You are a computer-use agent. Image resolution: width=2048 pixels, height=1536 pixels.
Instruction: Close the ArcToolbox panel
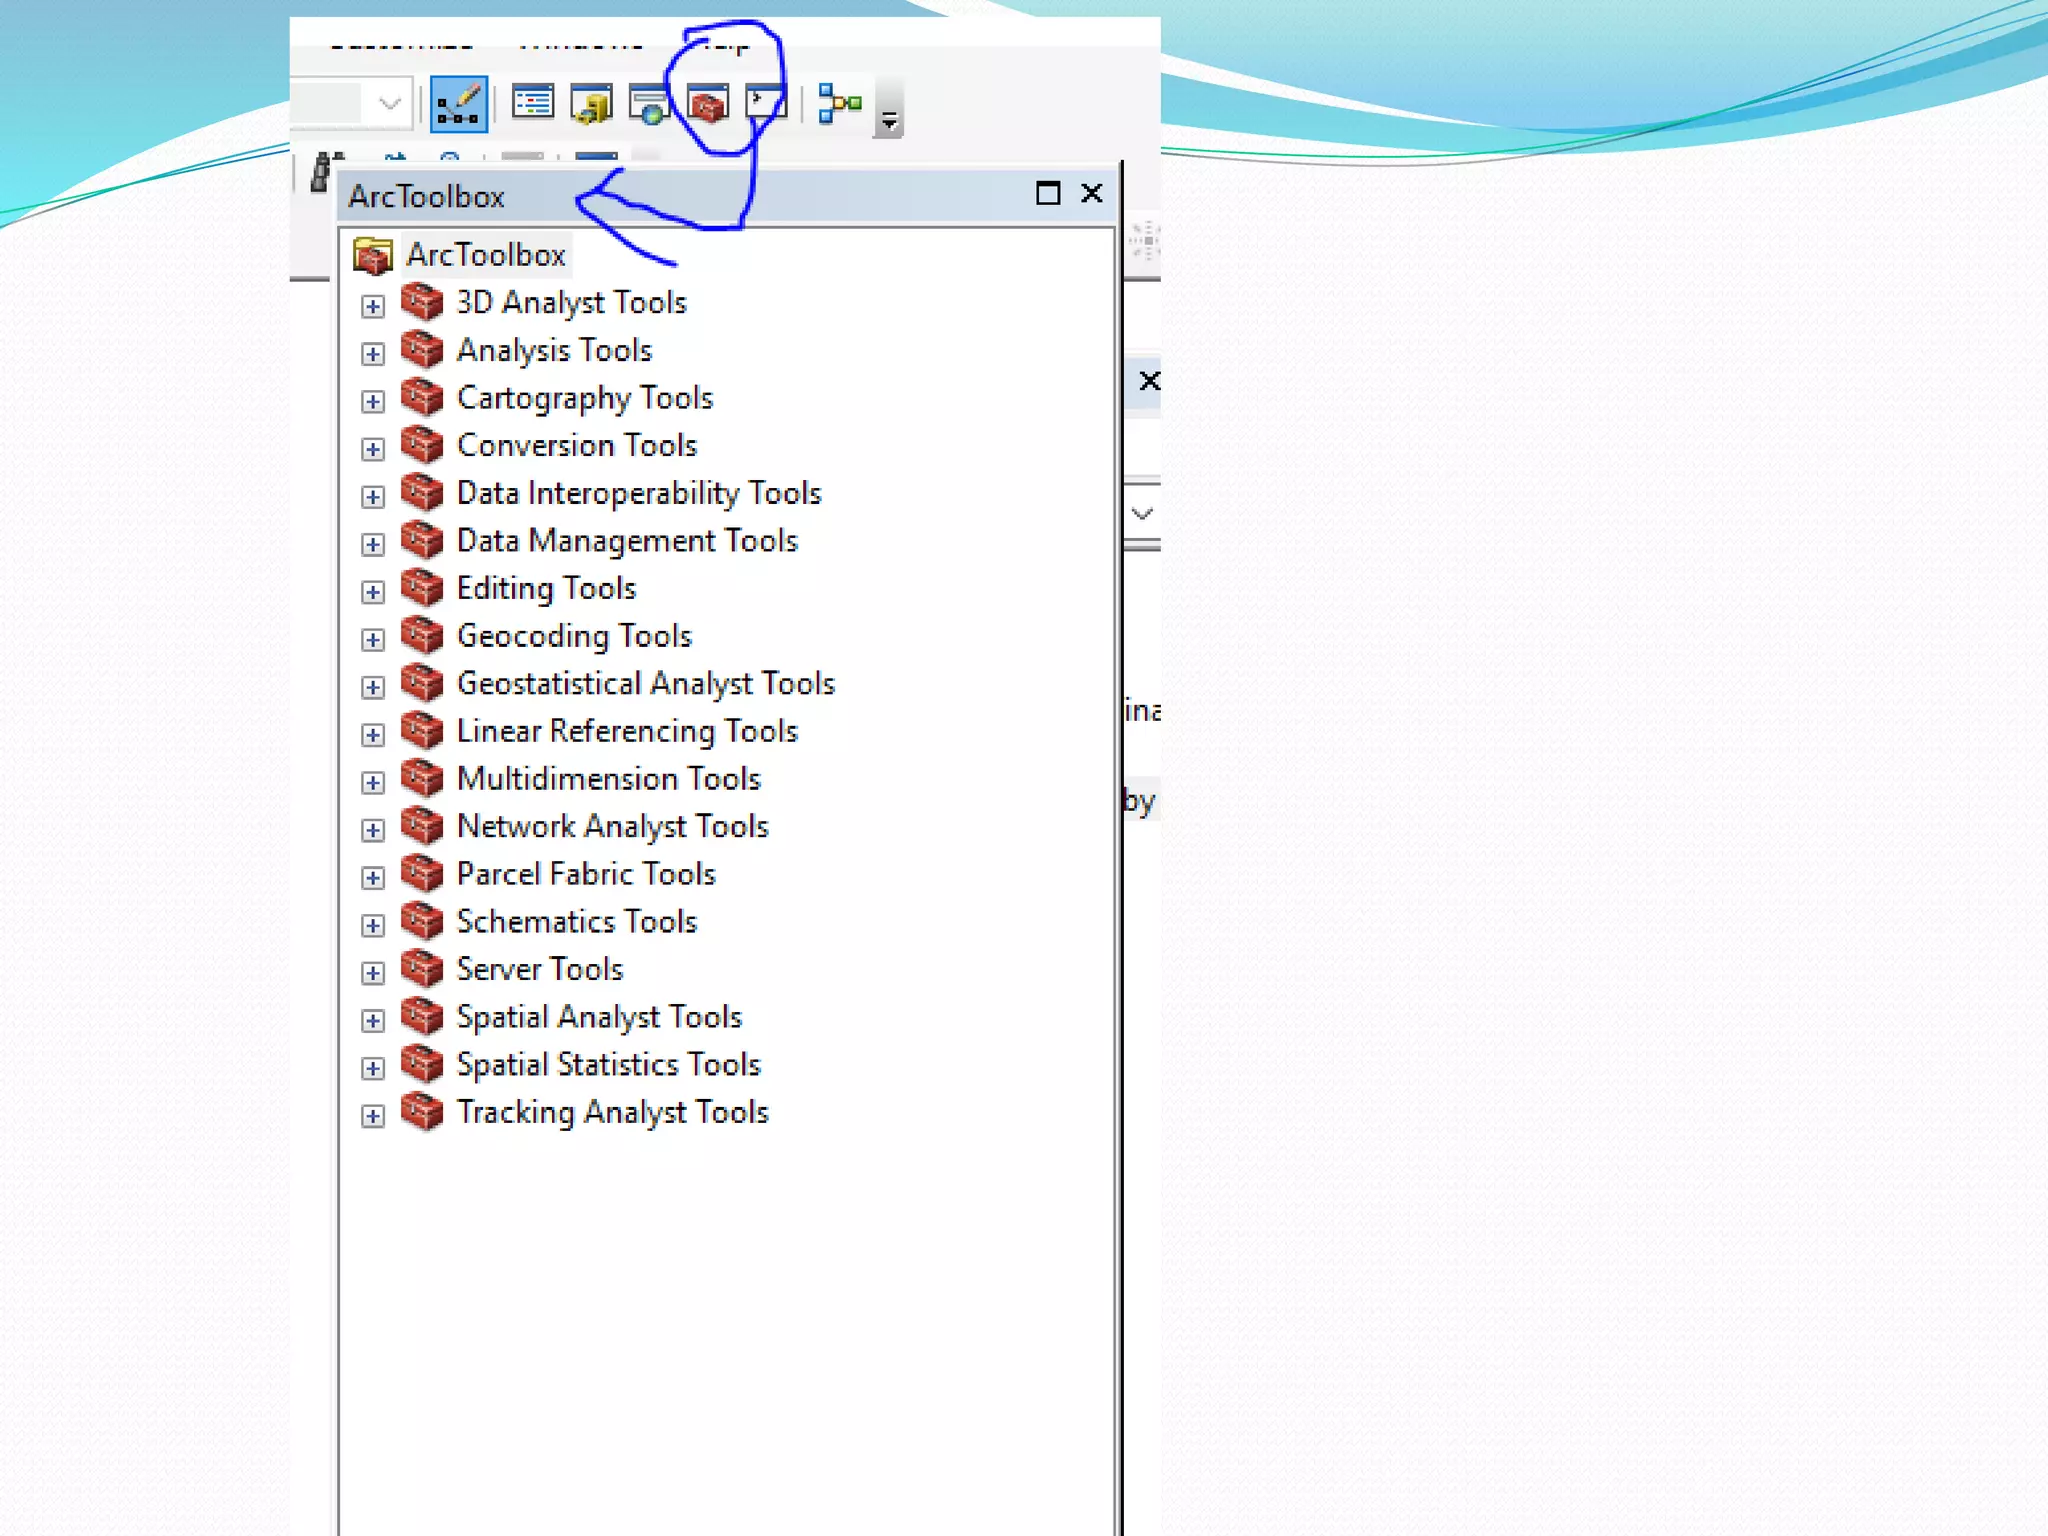[x=1092, y=193]
